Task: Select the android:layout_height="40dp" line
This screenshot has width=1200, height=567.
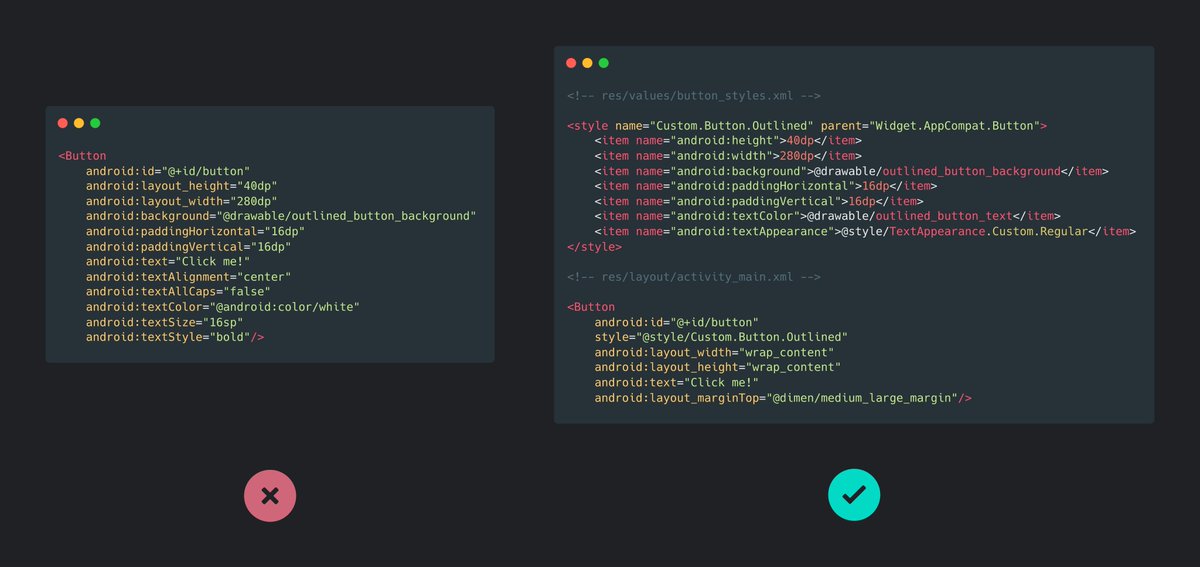Action: [x=182, y=186]
